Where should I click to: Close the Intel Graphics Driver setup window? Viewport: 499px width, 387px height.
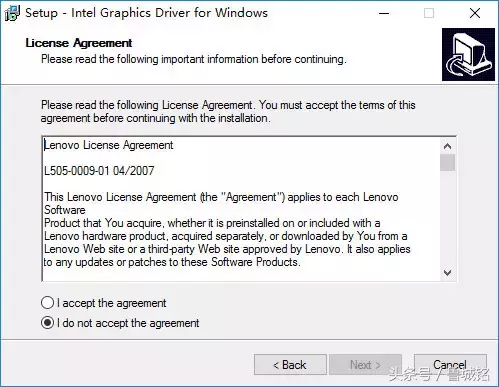[475, 13]
